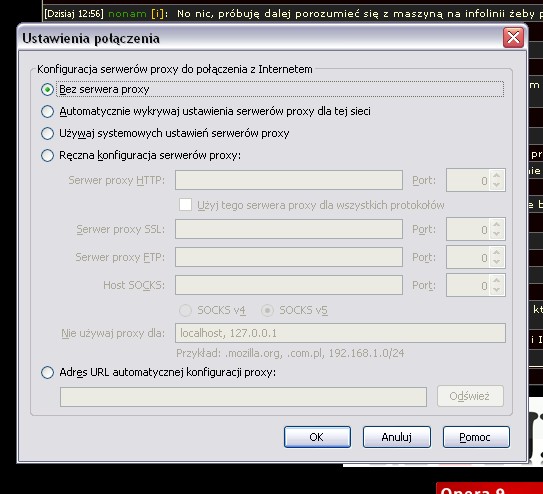Click 'Przykład: .mozilla.org, .com.pl' hint text
Viewport: 543px width, 494px height.
tap(290, 353)
